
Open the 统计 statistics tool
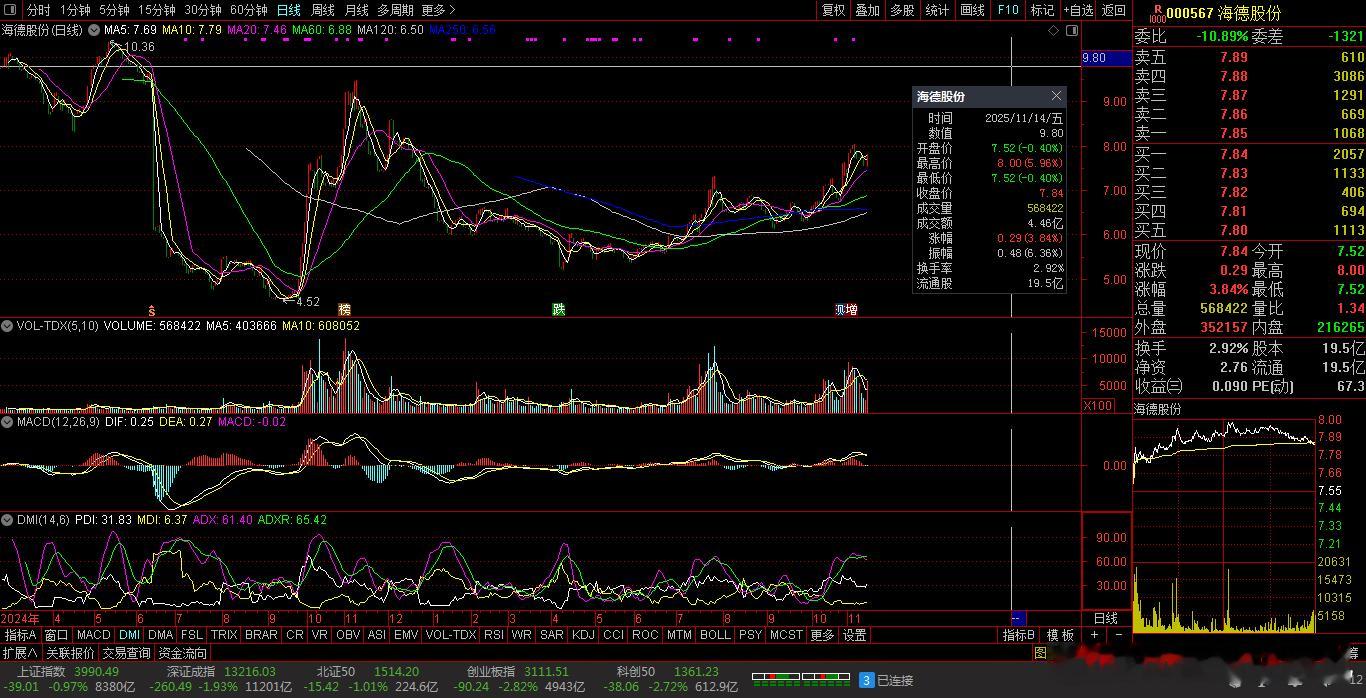click(x=937, y=10)
